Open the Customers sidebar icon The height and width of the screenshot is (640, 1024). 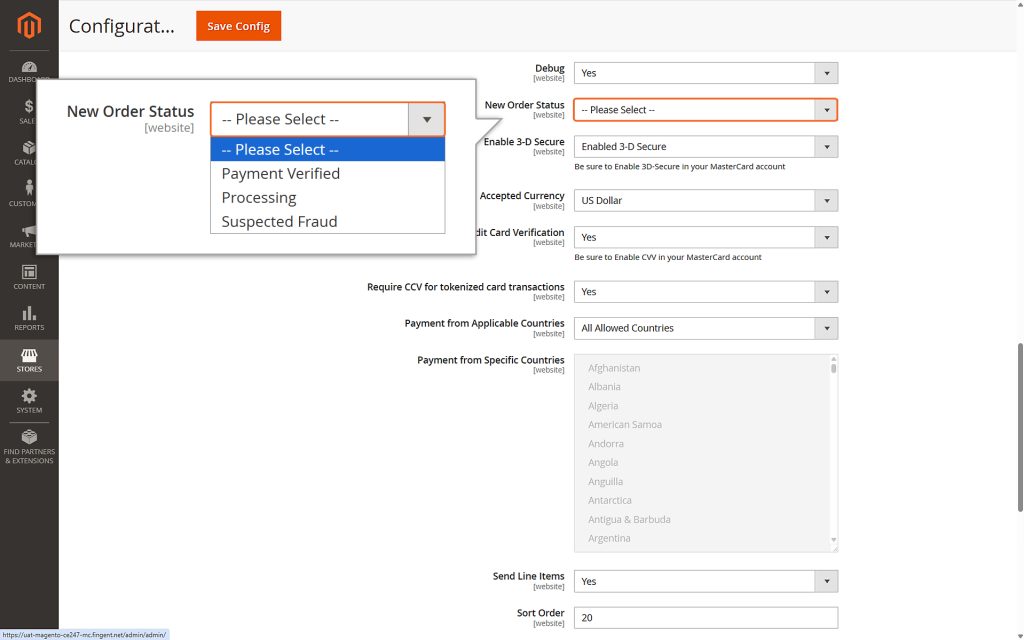29,193
